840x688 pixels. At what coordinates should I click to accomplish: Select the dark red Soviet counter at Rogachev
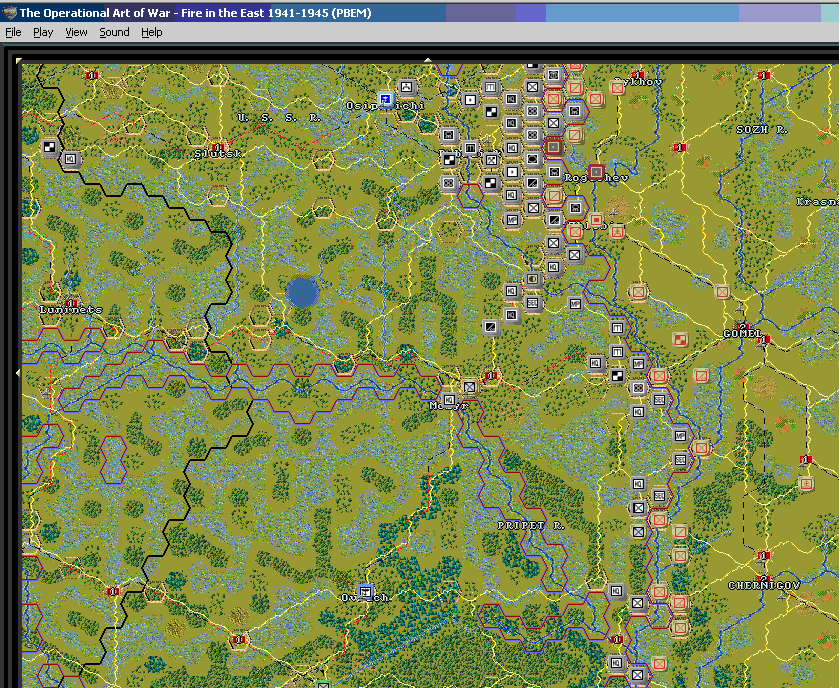point(596,172)
